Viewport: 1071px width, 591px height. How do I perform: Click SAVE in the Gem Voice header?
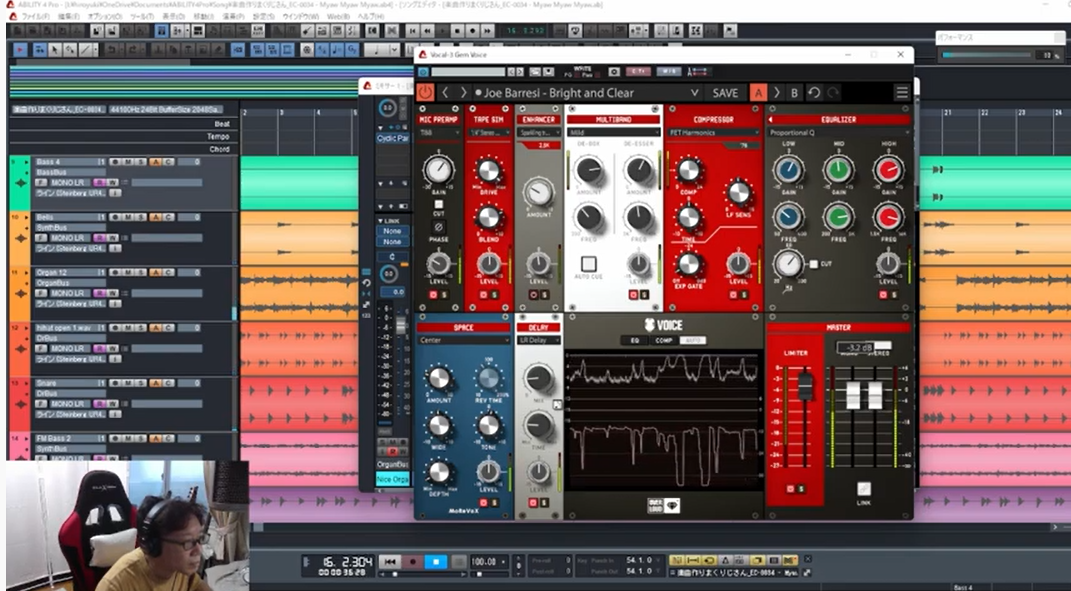pos(725,93)
